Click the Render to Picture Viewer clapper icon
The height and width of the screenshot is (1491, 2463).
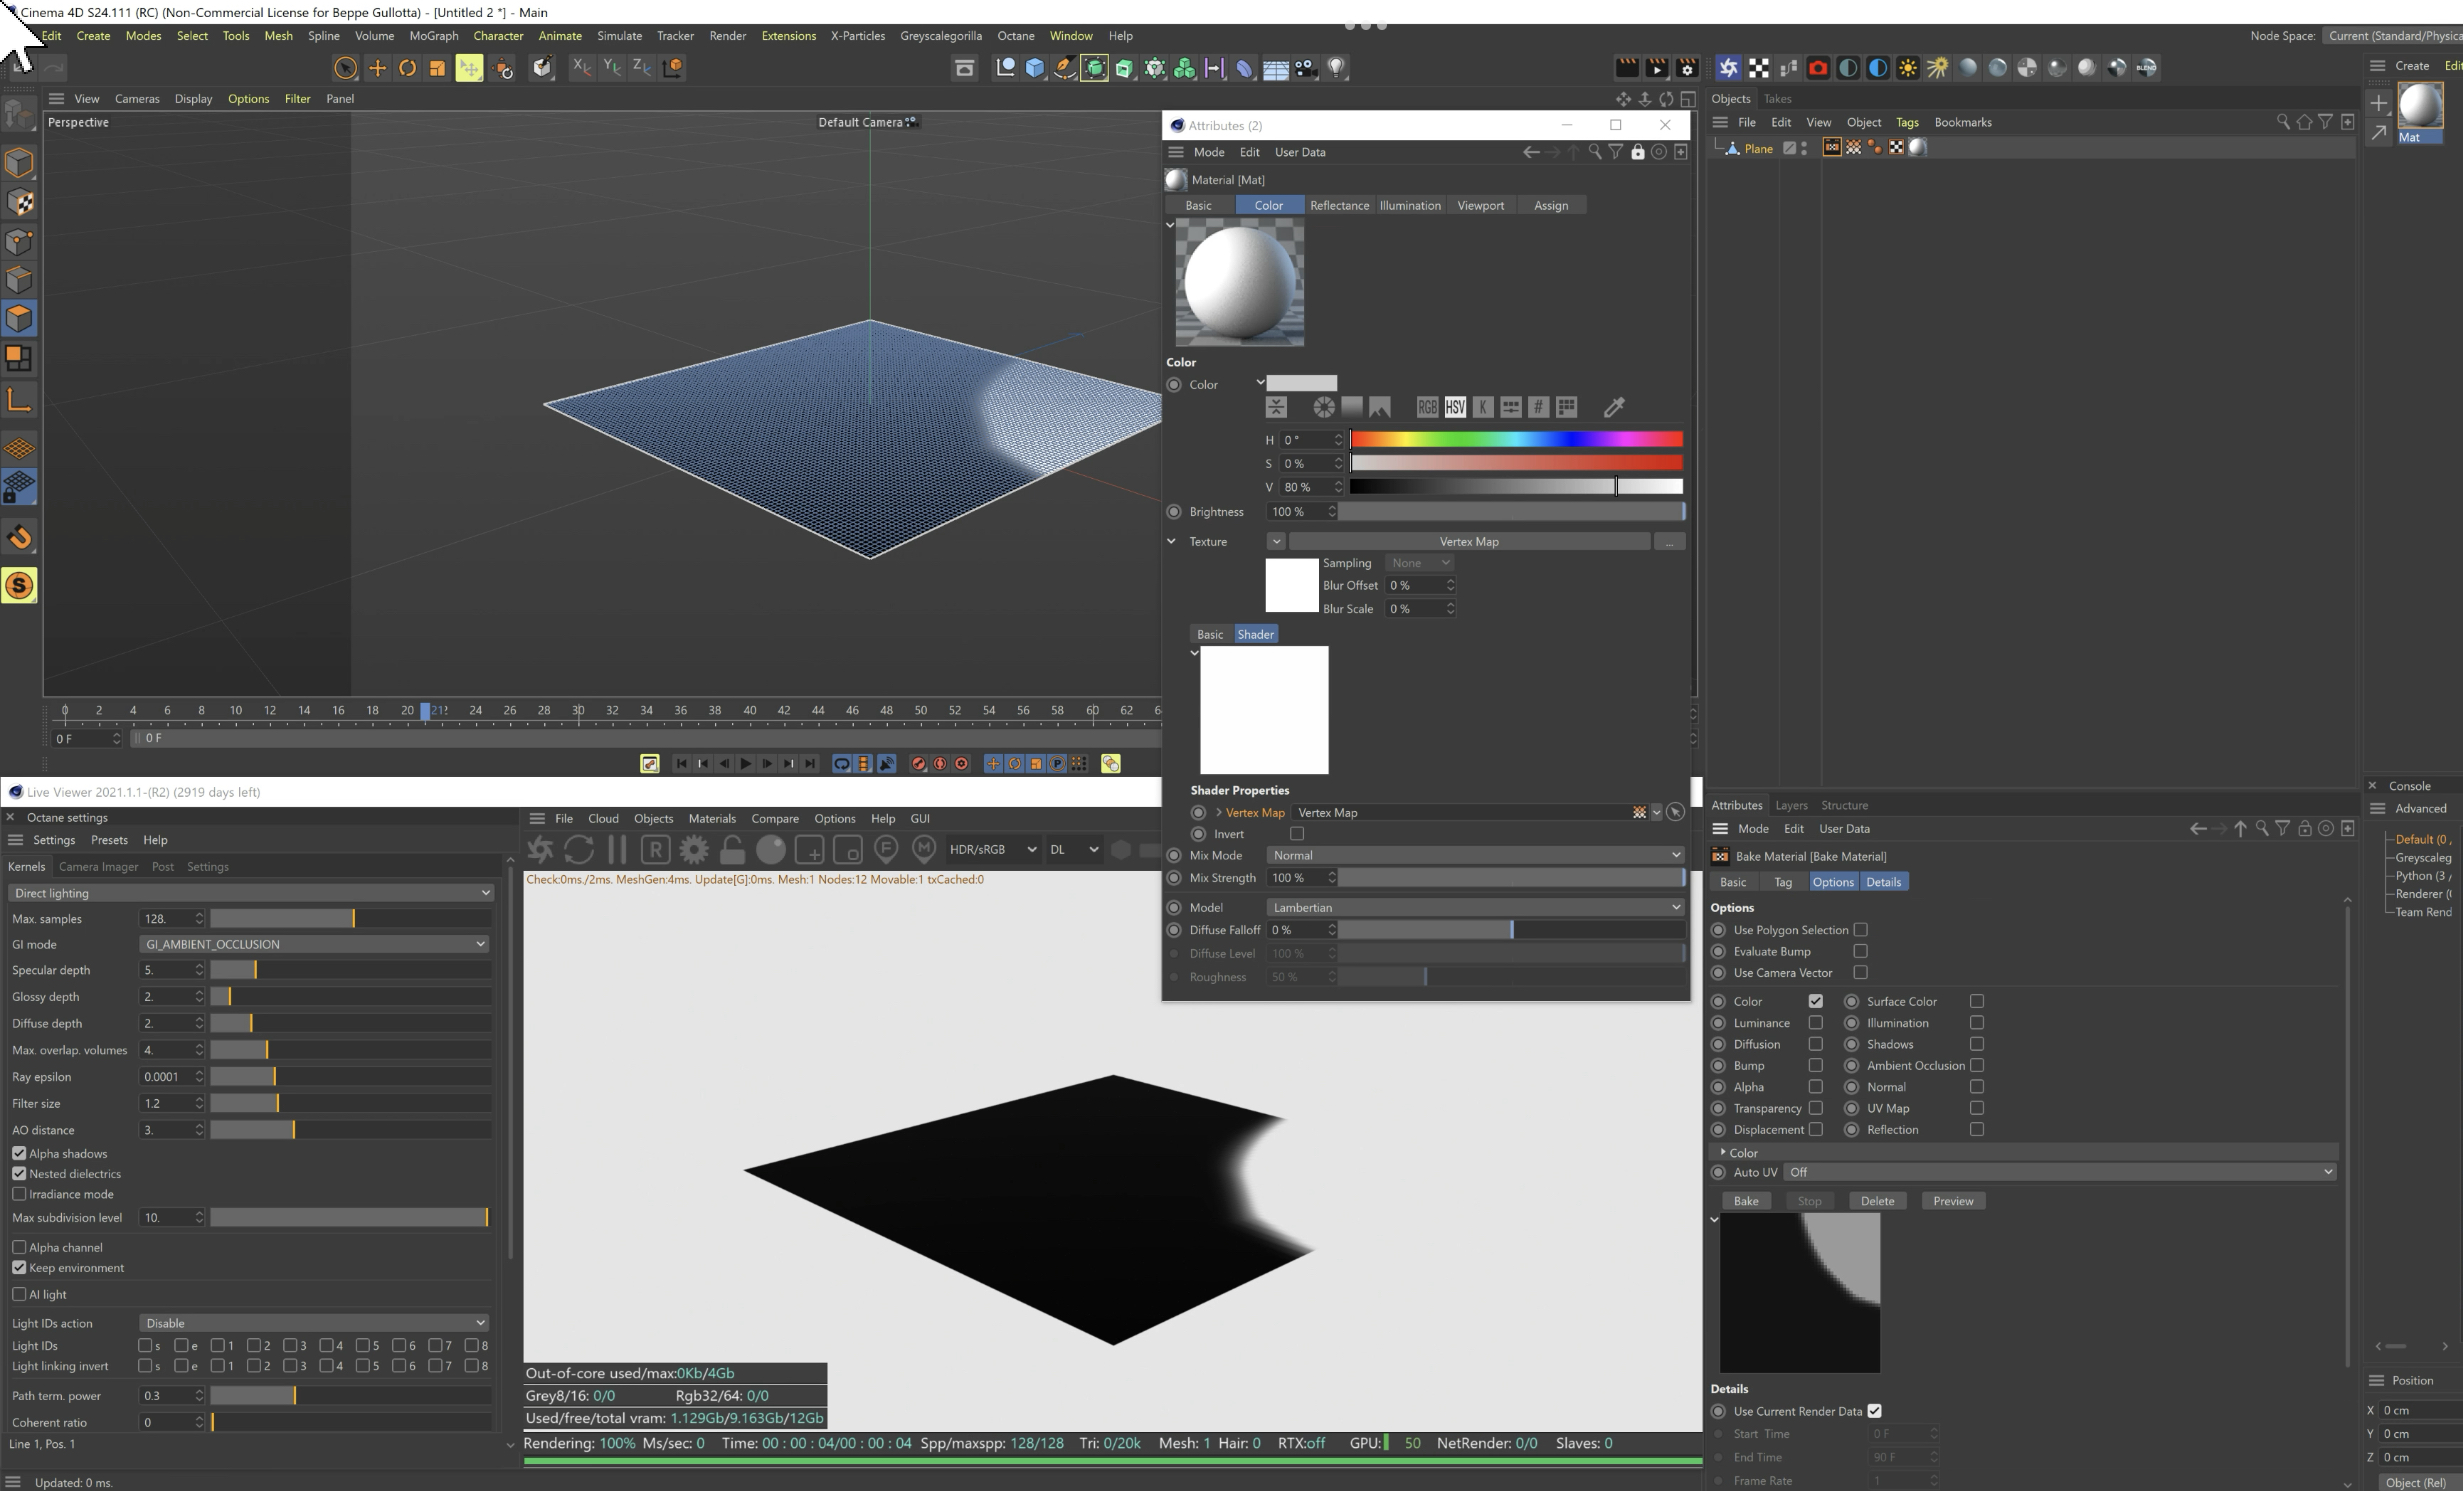click(1656, 68)
